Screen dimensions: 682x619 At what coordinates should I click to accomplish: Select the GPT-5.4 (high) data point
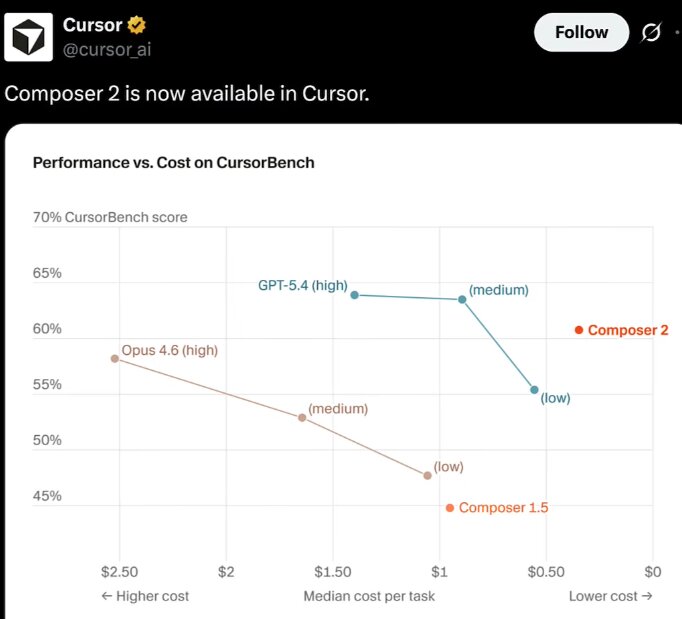click(355, 294)
